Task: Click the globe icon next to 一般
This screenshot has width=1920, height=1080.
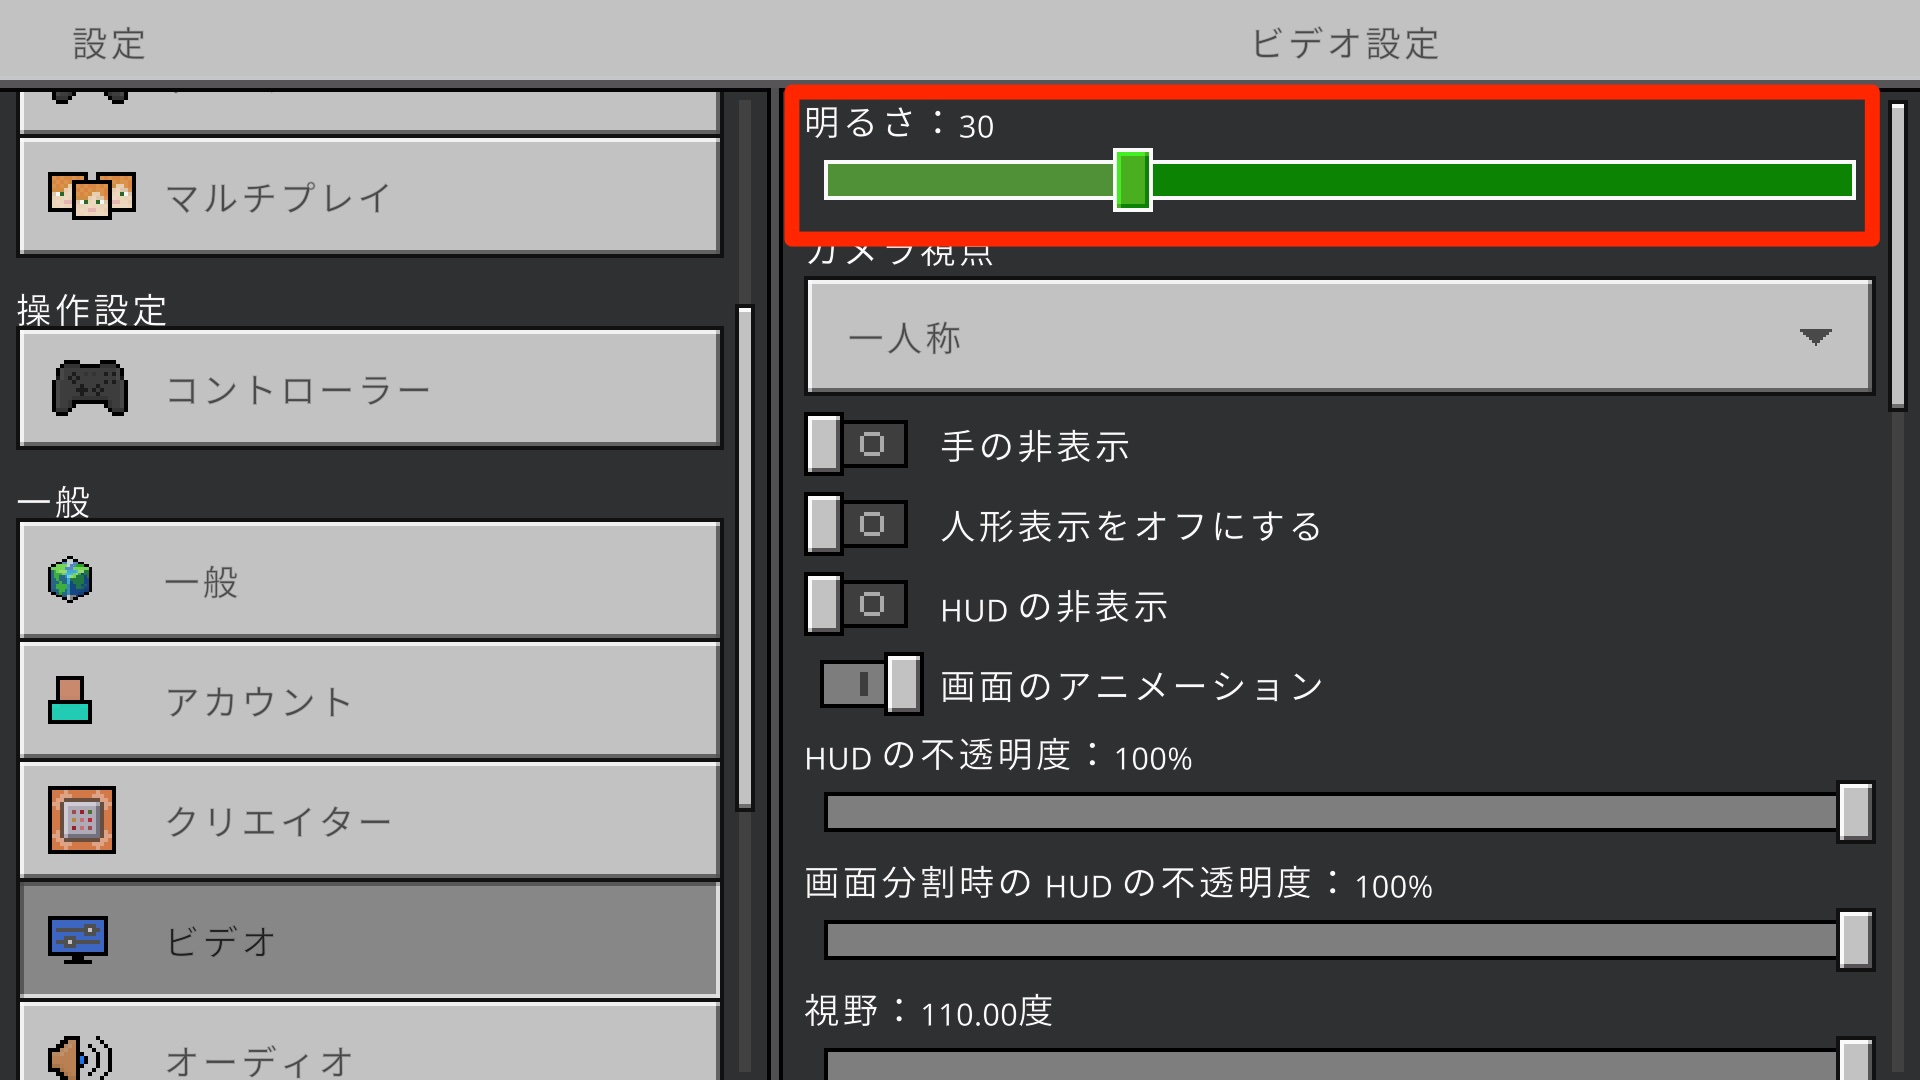Action: [69, 580]
